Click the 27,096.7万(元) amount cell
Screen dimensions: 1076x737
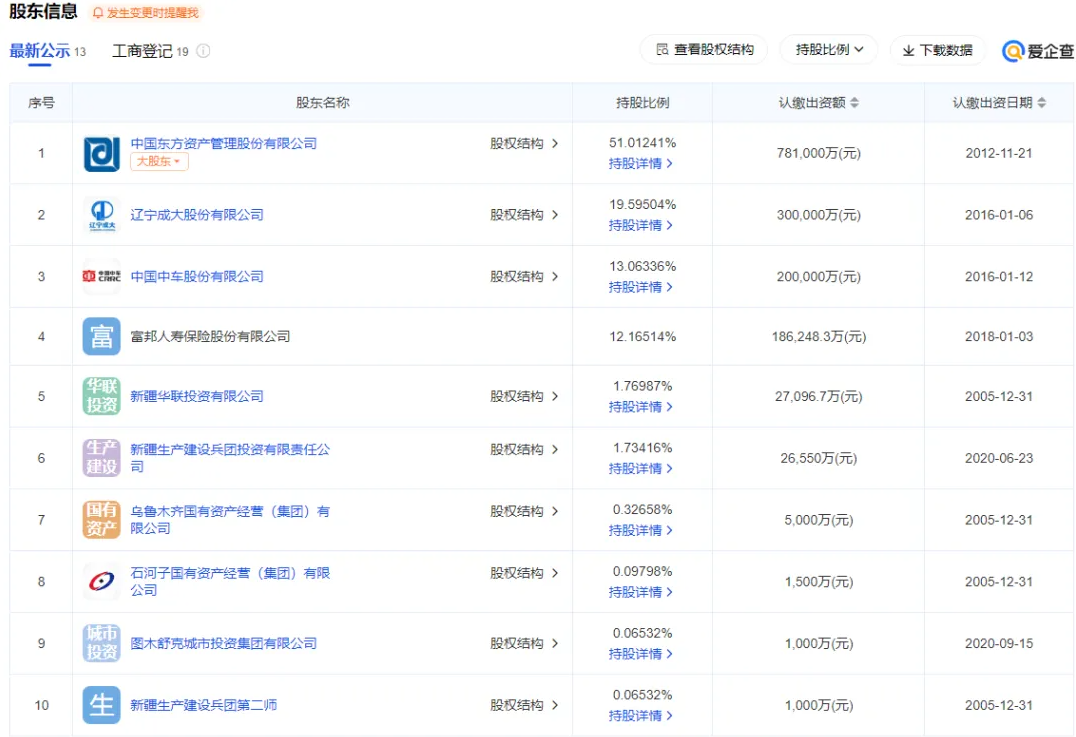[819, 396]
